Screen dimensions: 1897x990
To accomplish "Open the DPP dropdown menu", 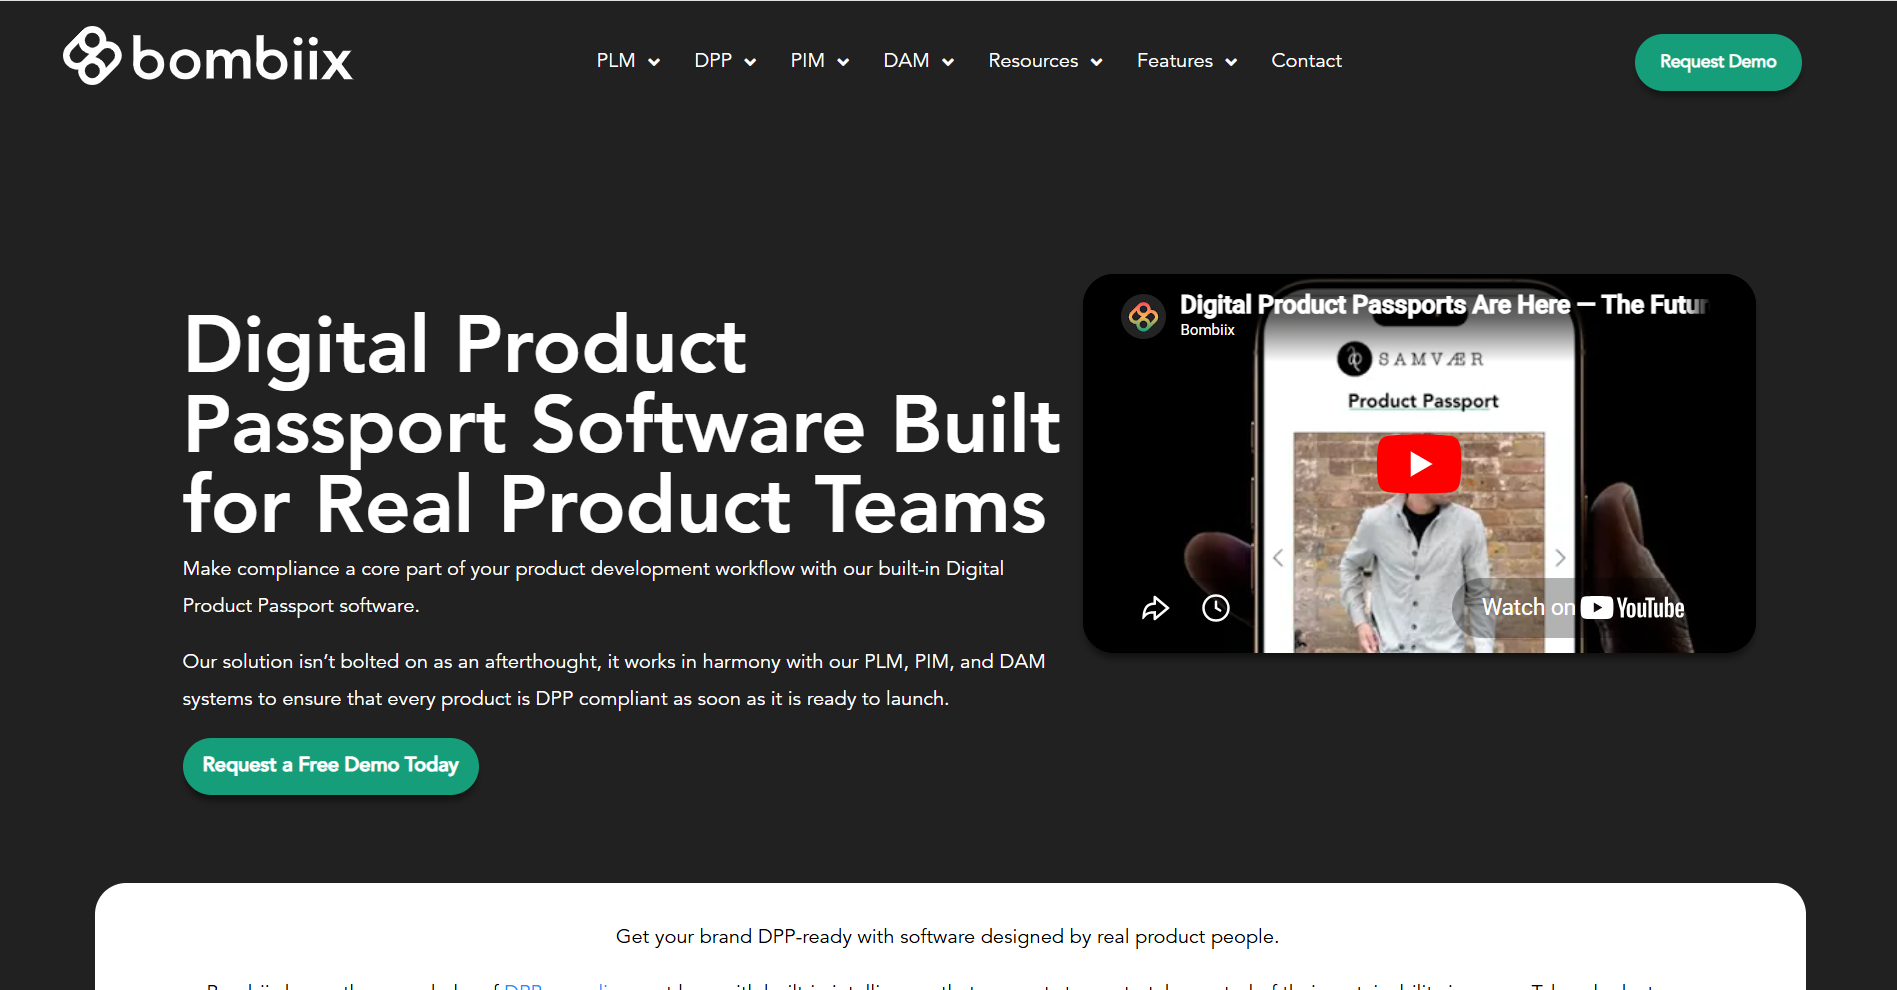I will tap(725, 61).
